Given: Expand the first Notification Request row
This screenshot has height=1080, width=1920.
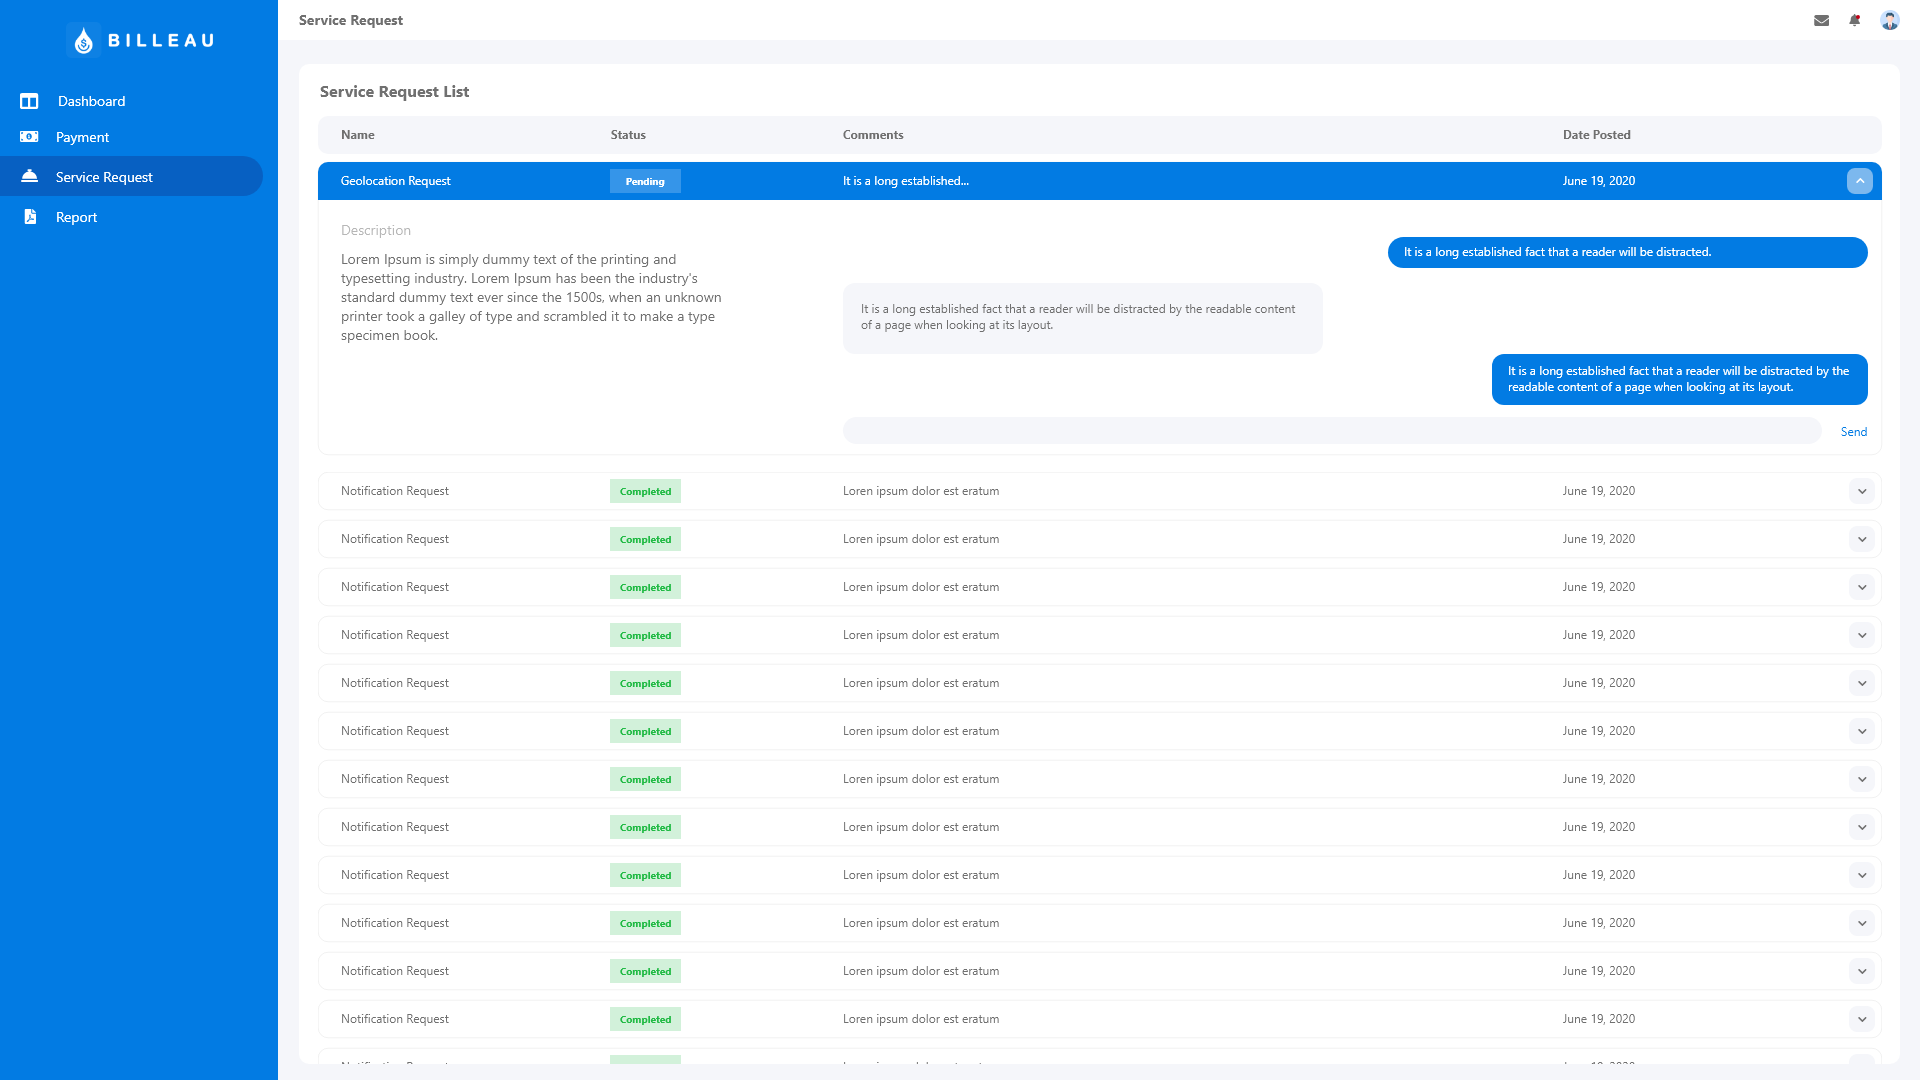Looking at the screenshot, I should coord(1861,491).
